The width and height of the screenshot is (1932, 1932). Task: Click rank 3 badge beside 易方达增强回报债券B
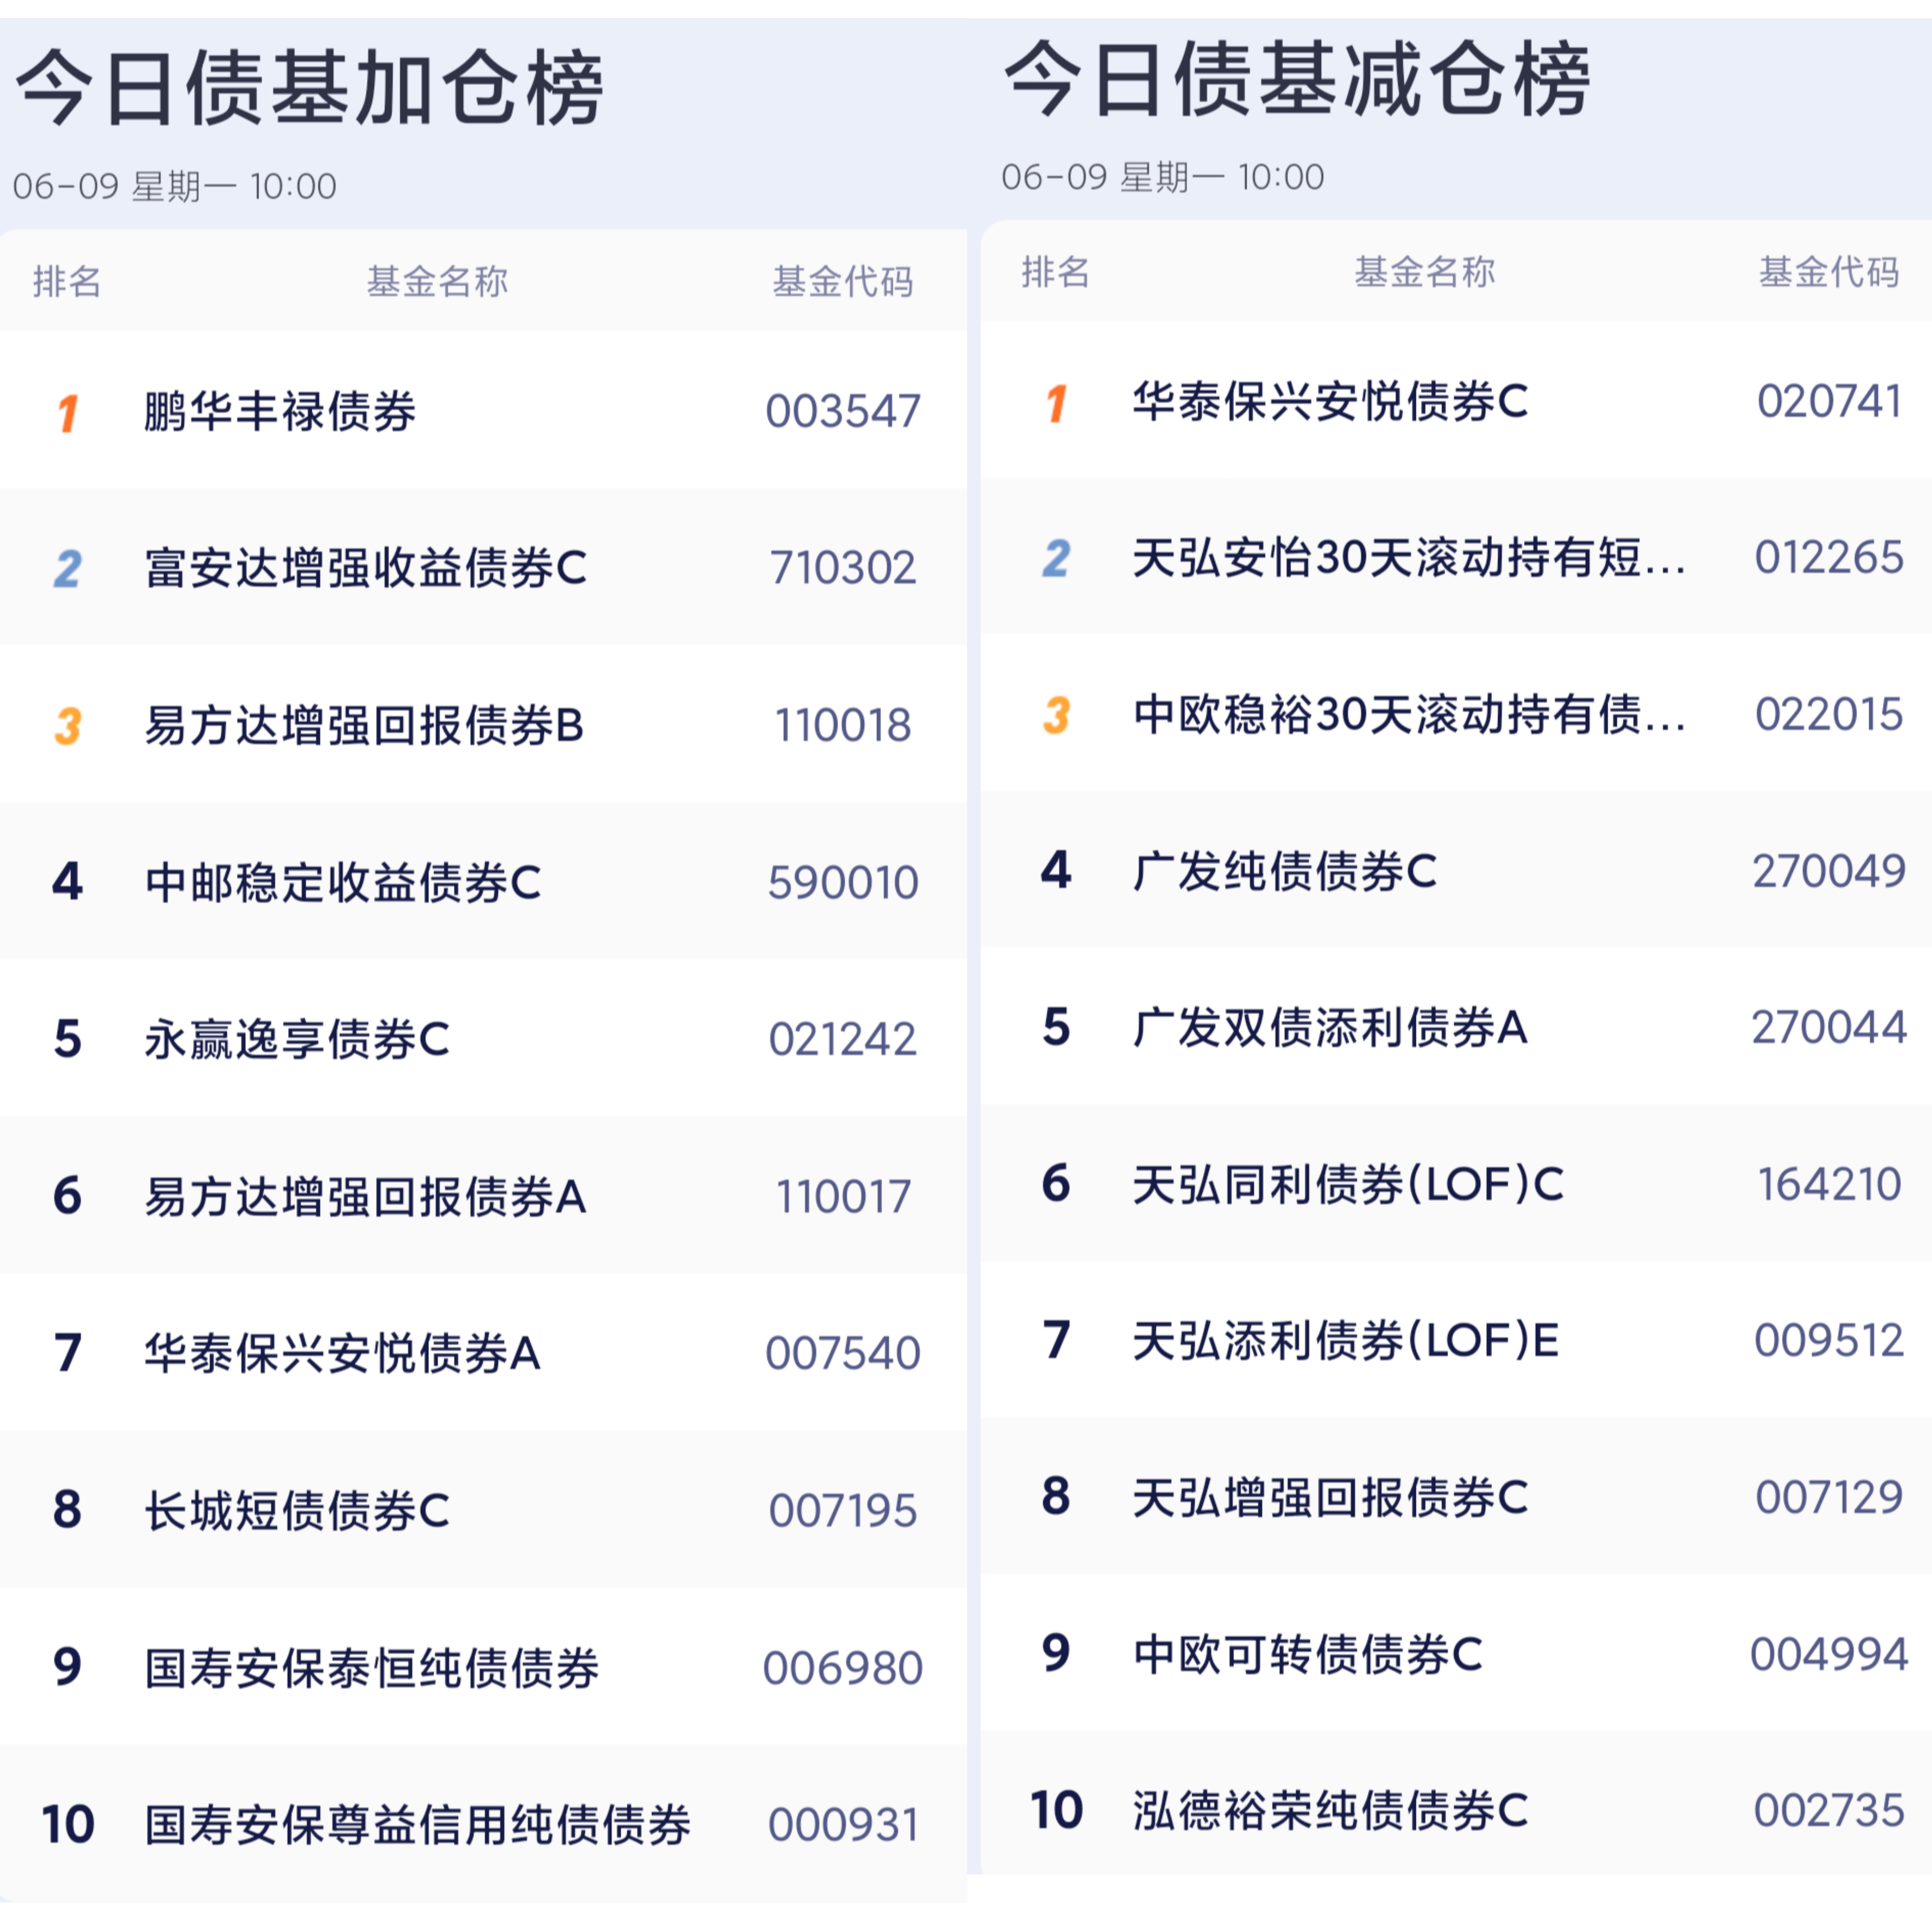(x=68, y=726)
